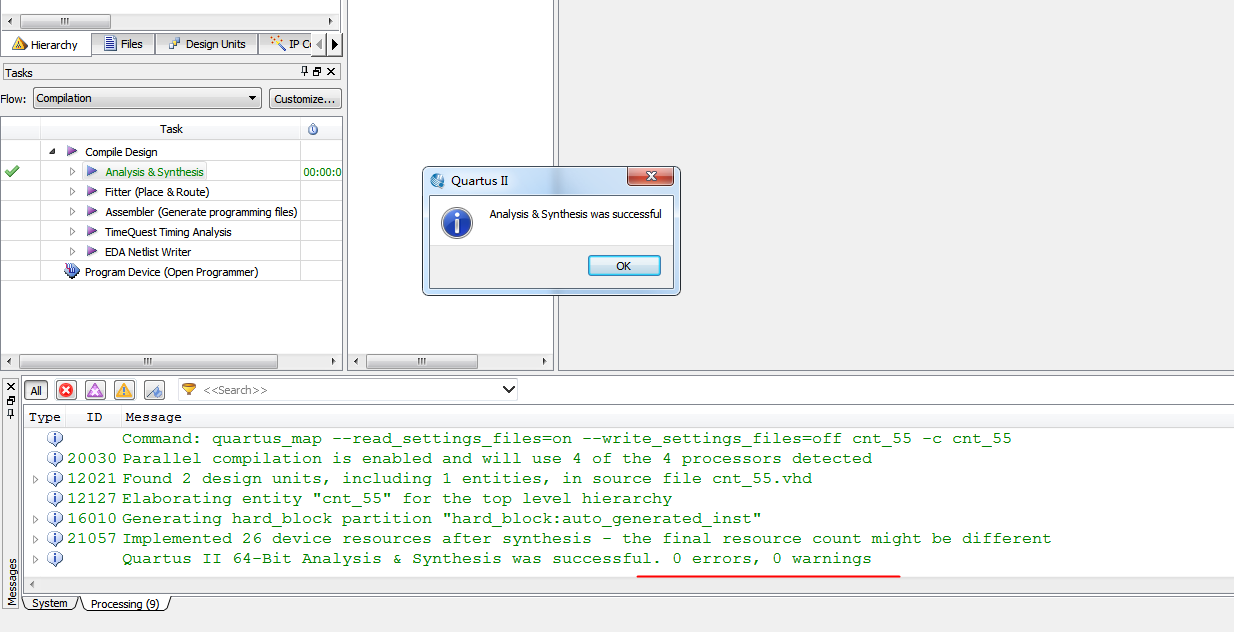
Task: Switch to the Processing (9) tab
Action: pos(124,604)
